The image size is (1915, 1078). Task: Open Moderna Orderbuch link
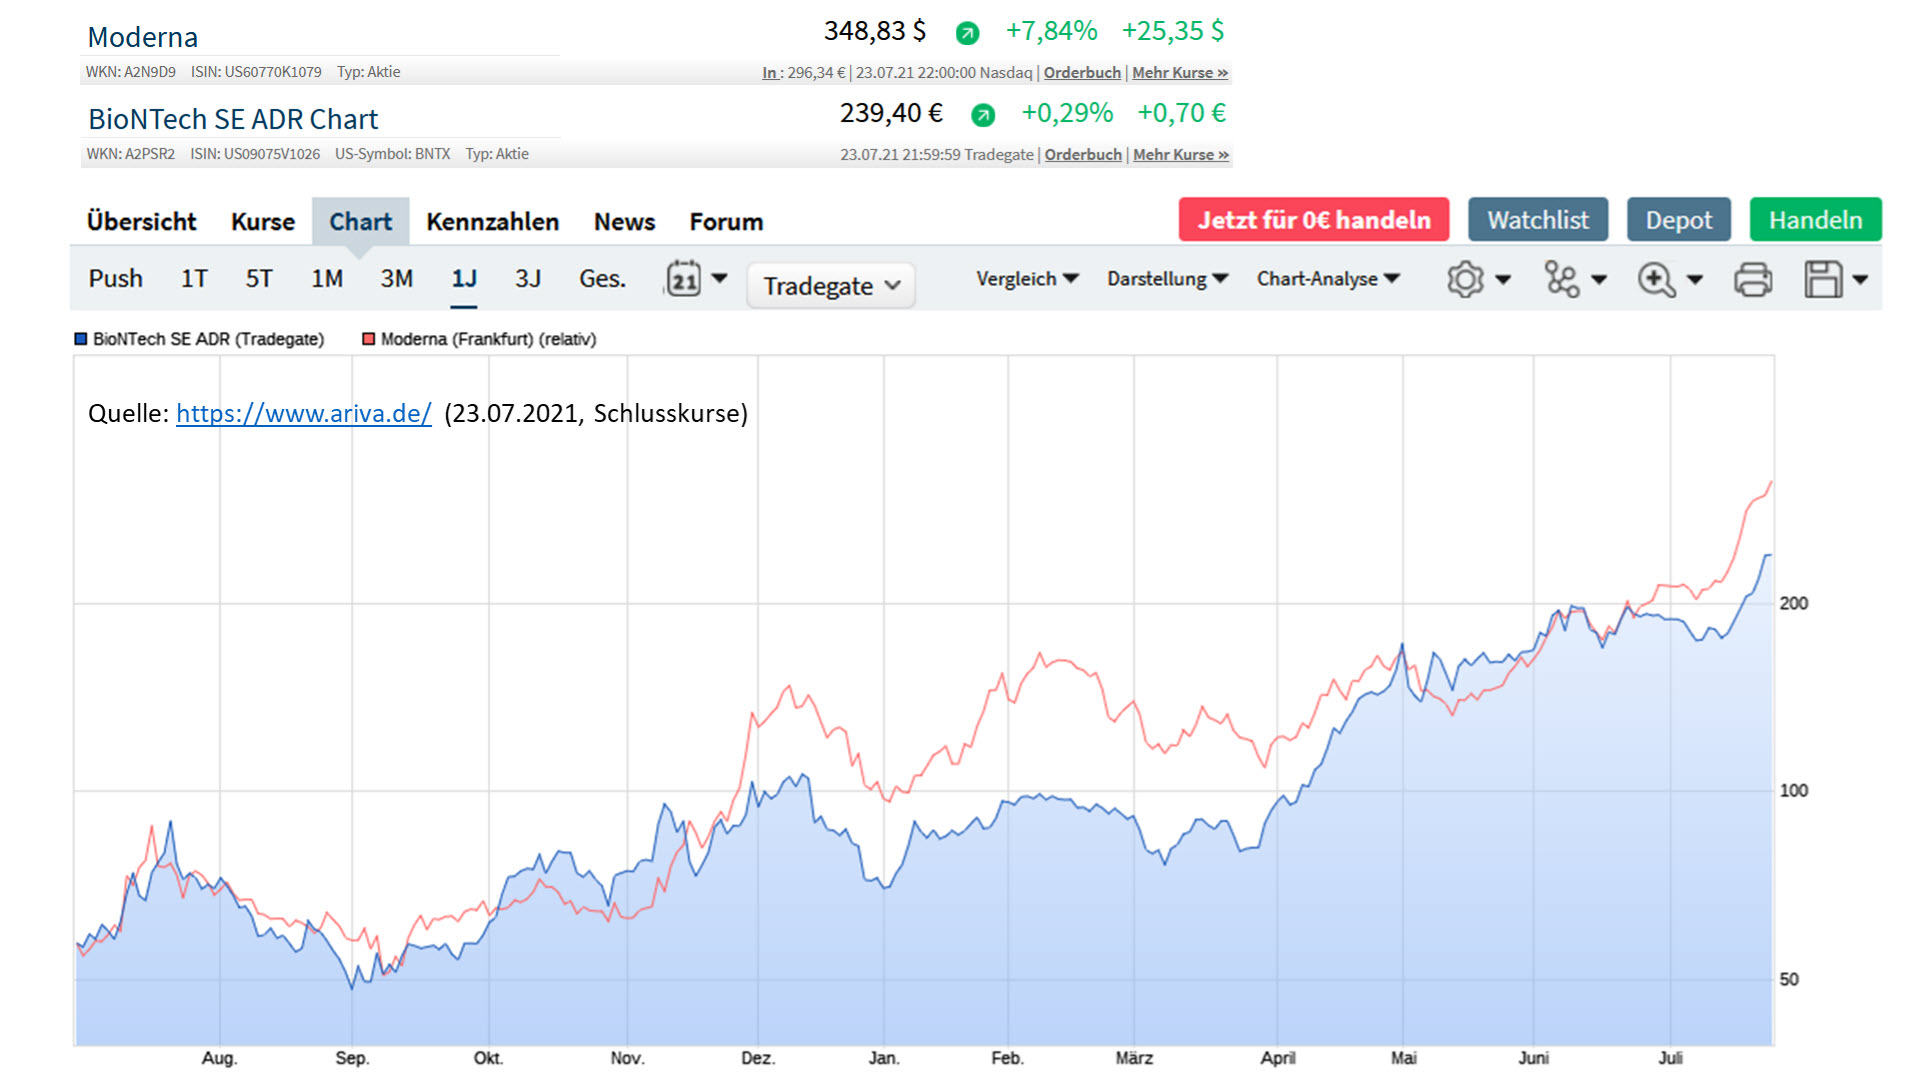[x=1082, y=73]
